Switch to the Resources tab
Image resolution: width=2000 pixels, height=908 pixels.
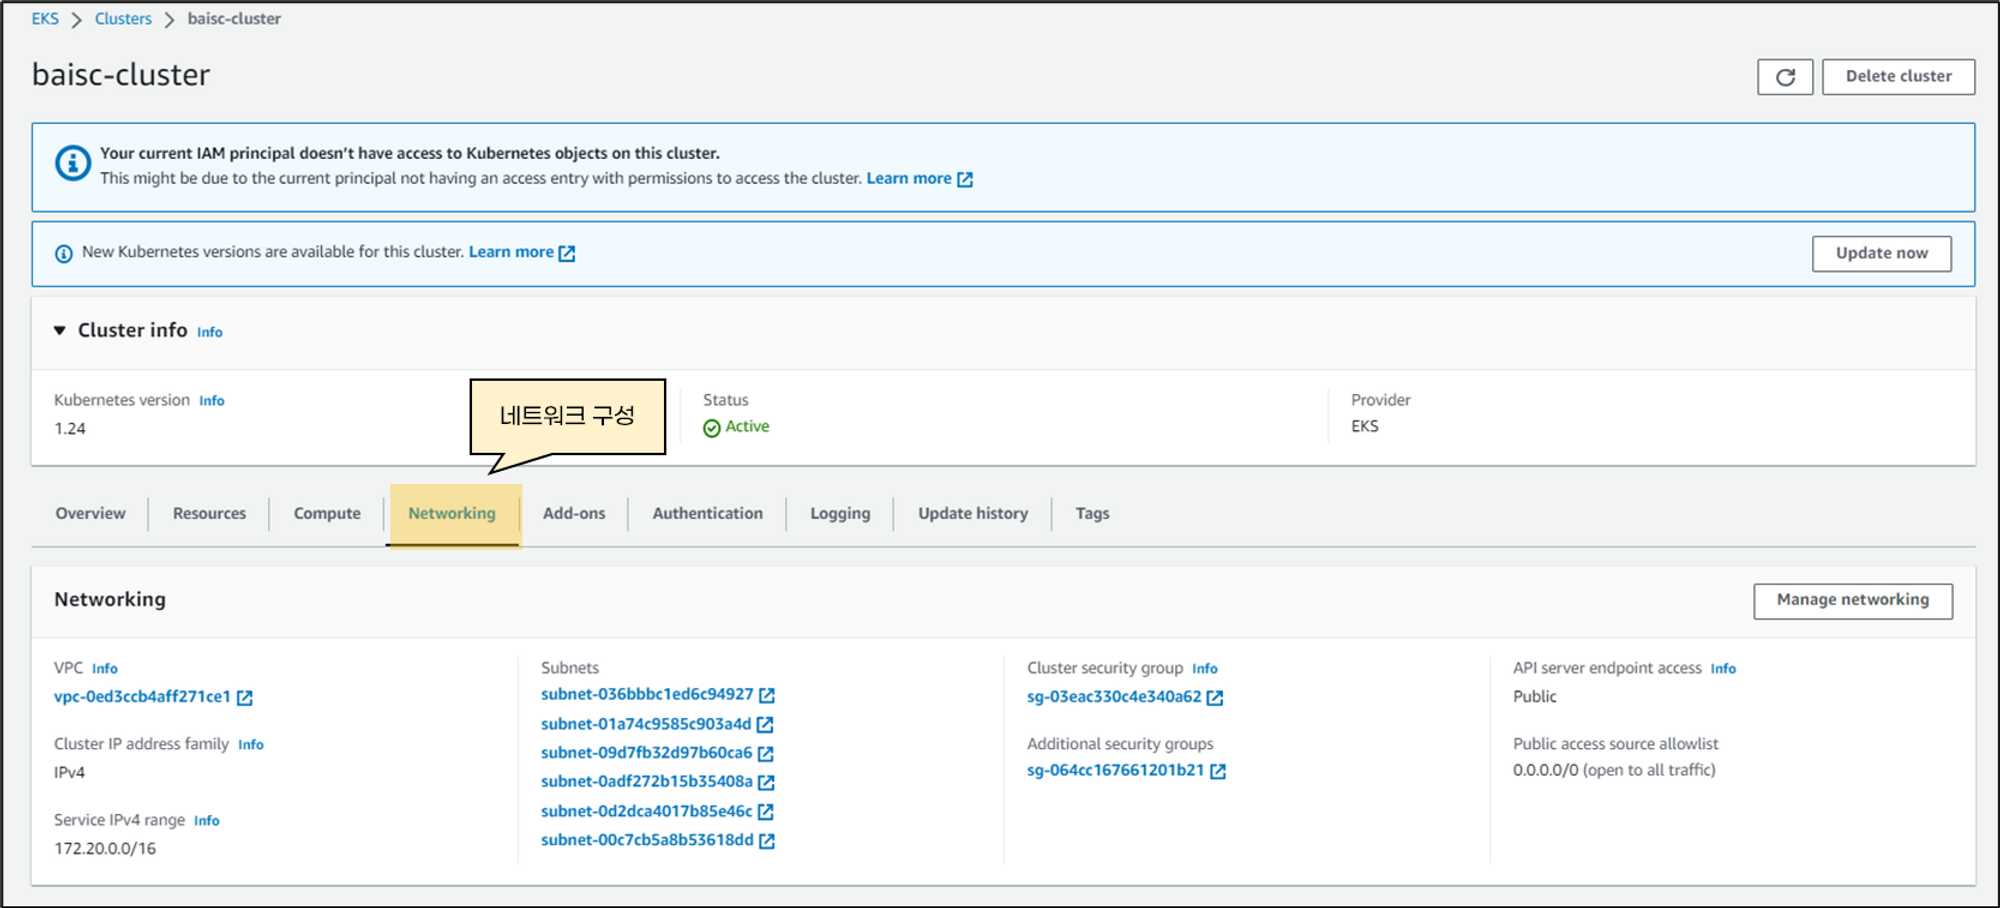coord(209,513)
